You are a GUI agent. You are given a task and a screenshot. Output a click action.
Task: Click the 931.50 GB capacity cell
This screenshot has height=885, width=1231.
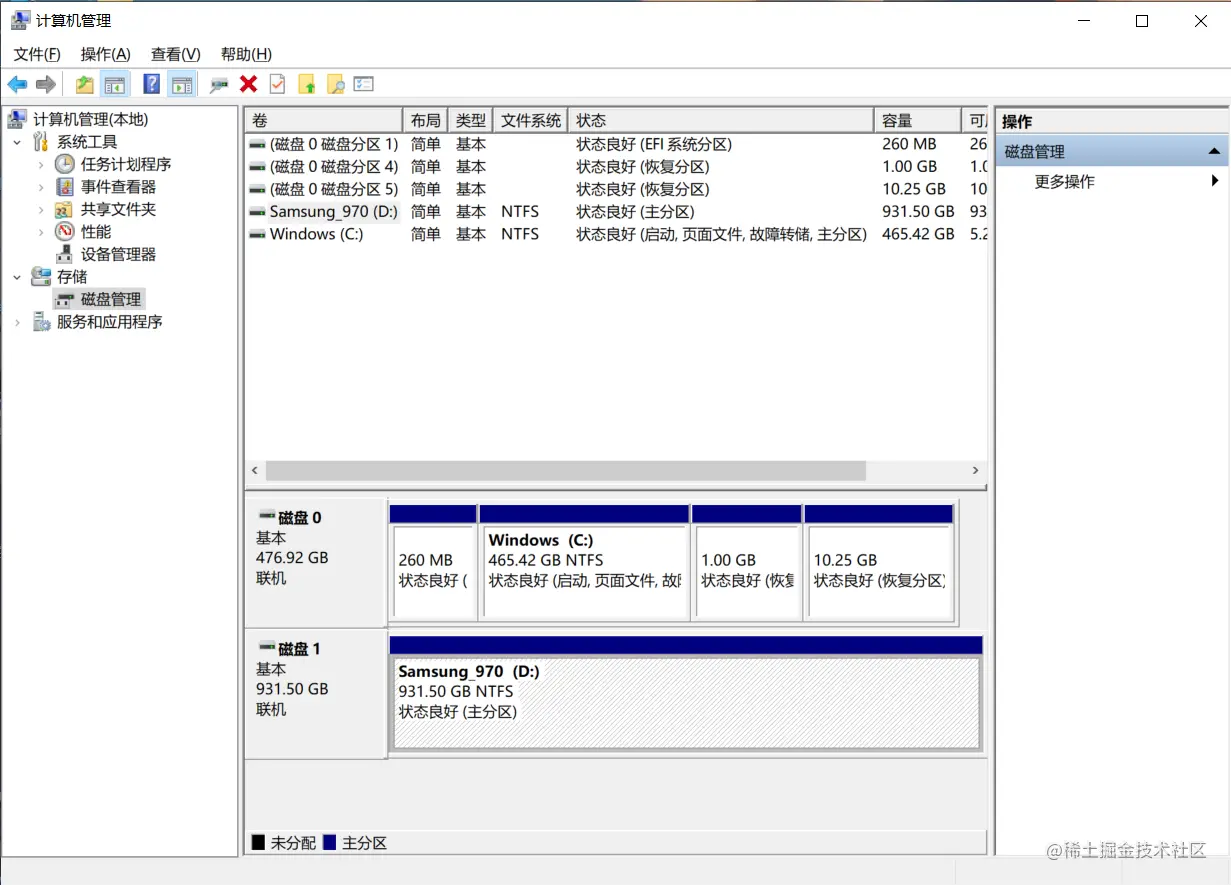(x=918, y=212)
